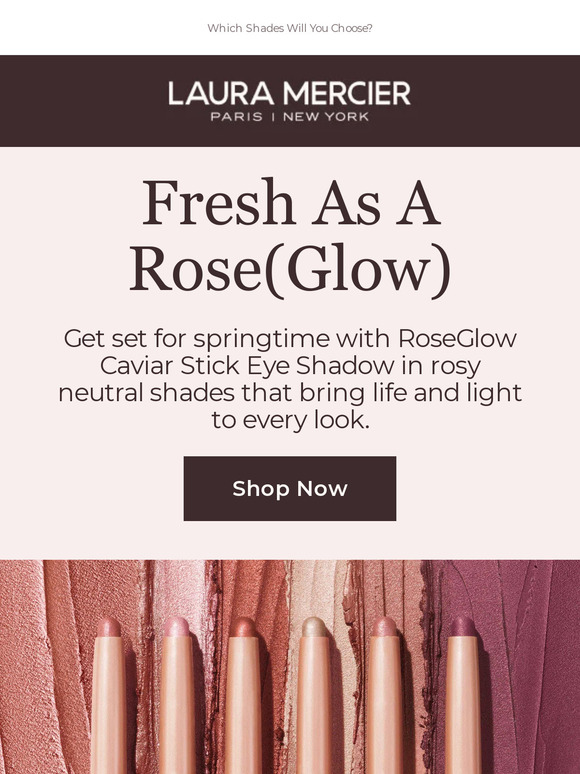Screen dimensions: 580x774
Task: Click the Shop Now button
Action: click(290, 488)
